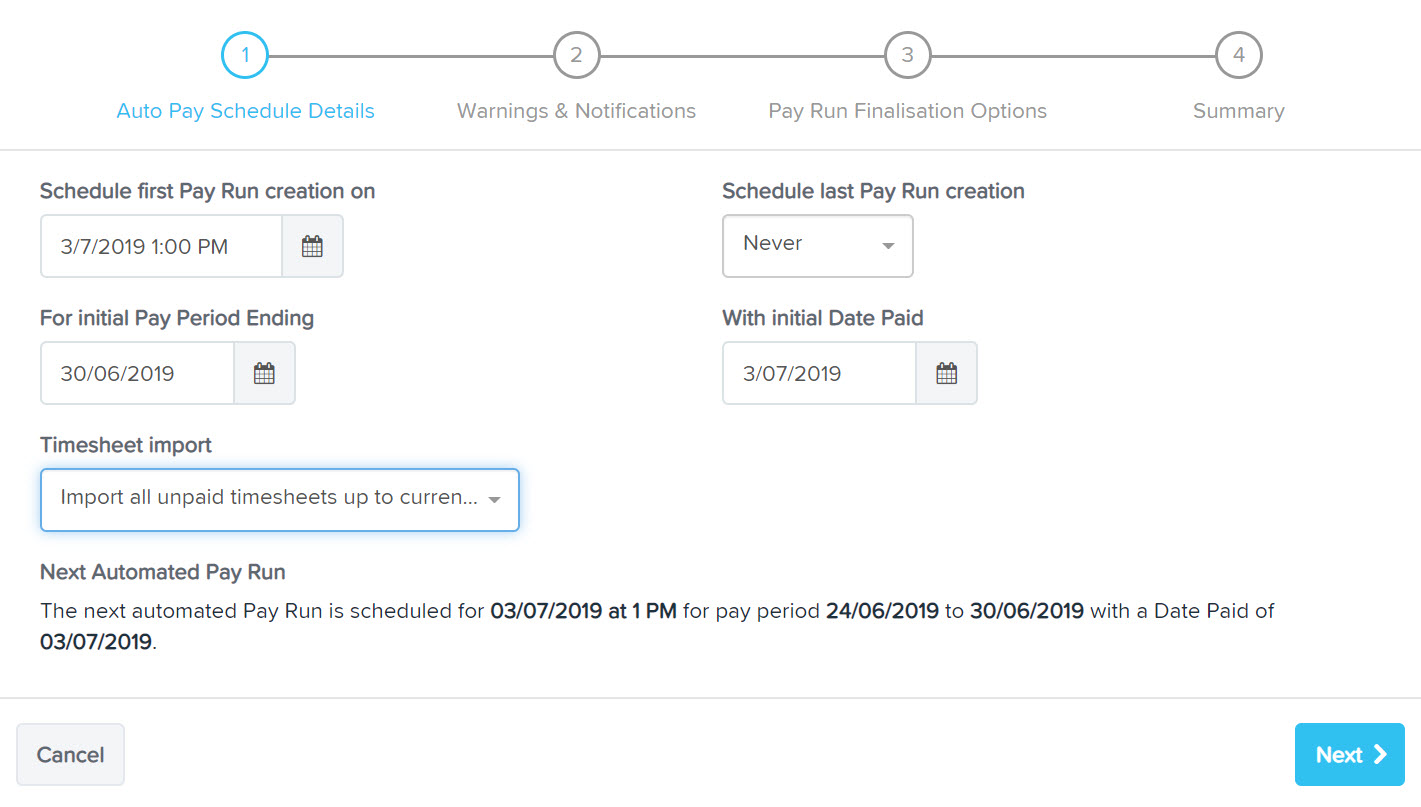This screenshot has height=807, width=1421.
Task: Open calendar picker for first Pay Run creation
Action: pyautogui.click(x=312, y=246)
